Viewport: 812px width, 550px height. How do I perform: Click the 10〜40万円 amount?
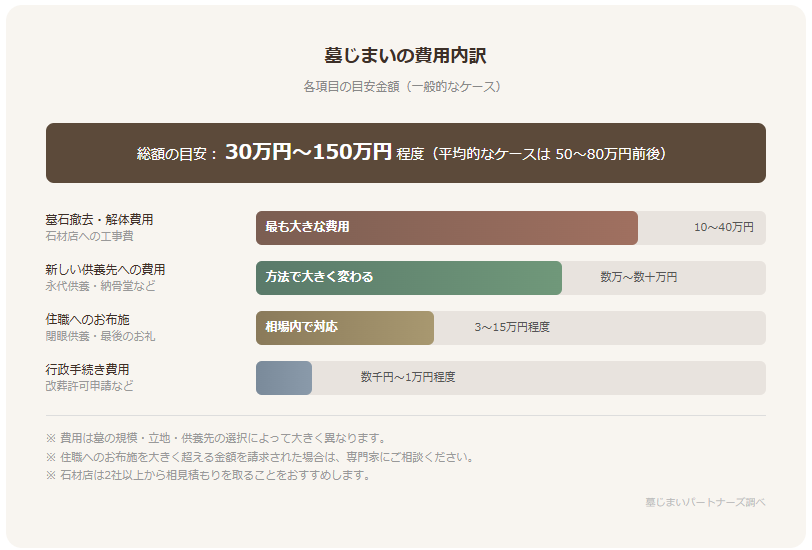(x=724, y=228)
